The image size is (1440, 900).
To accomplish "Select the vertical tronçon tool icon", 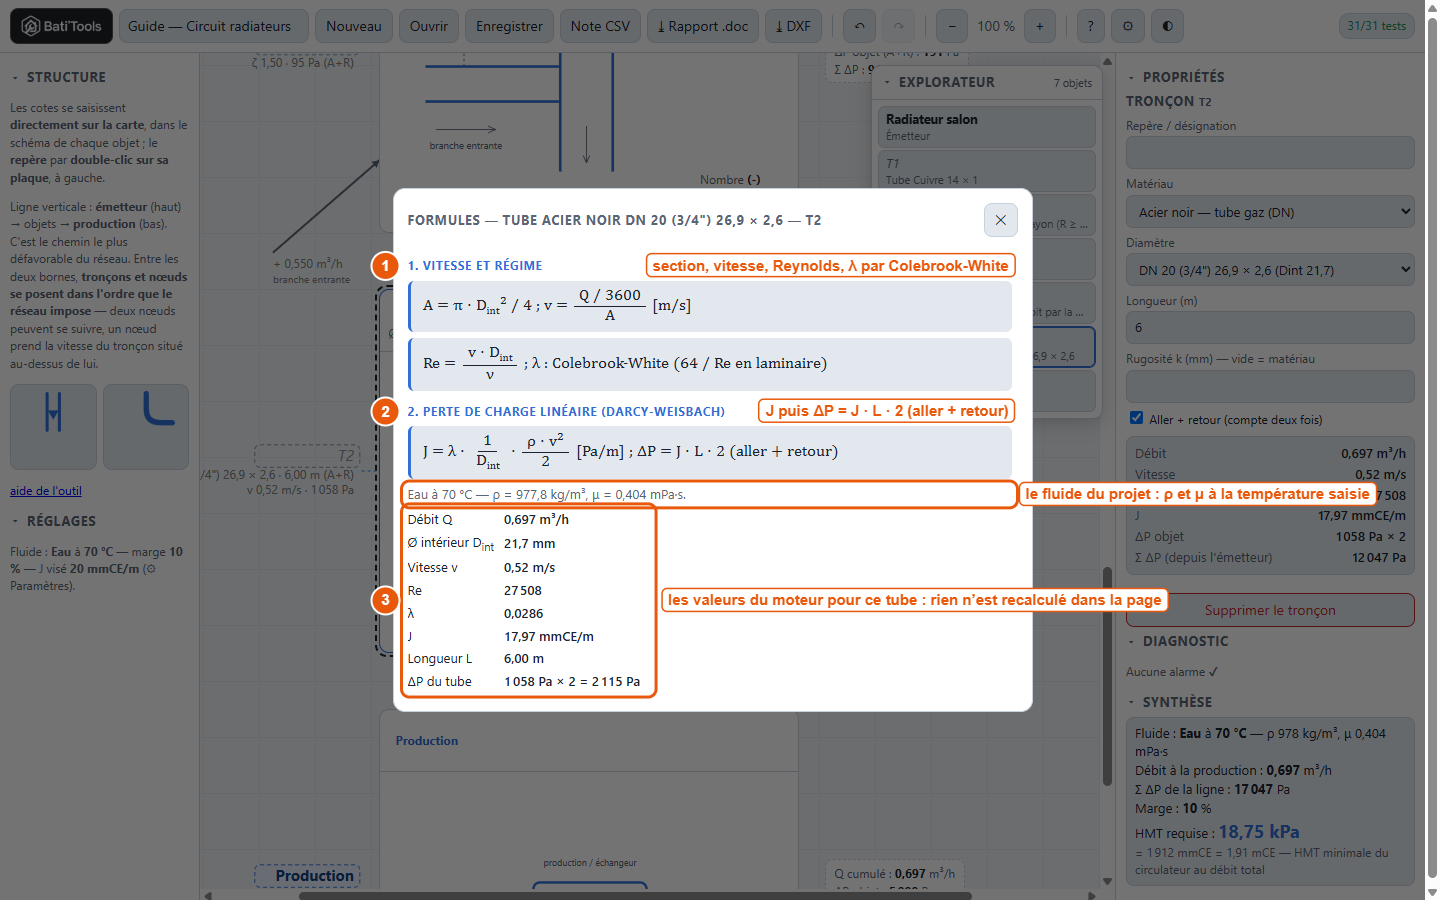I will [54, 427].
